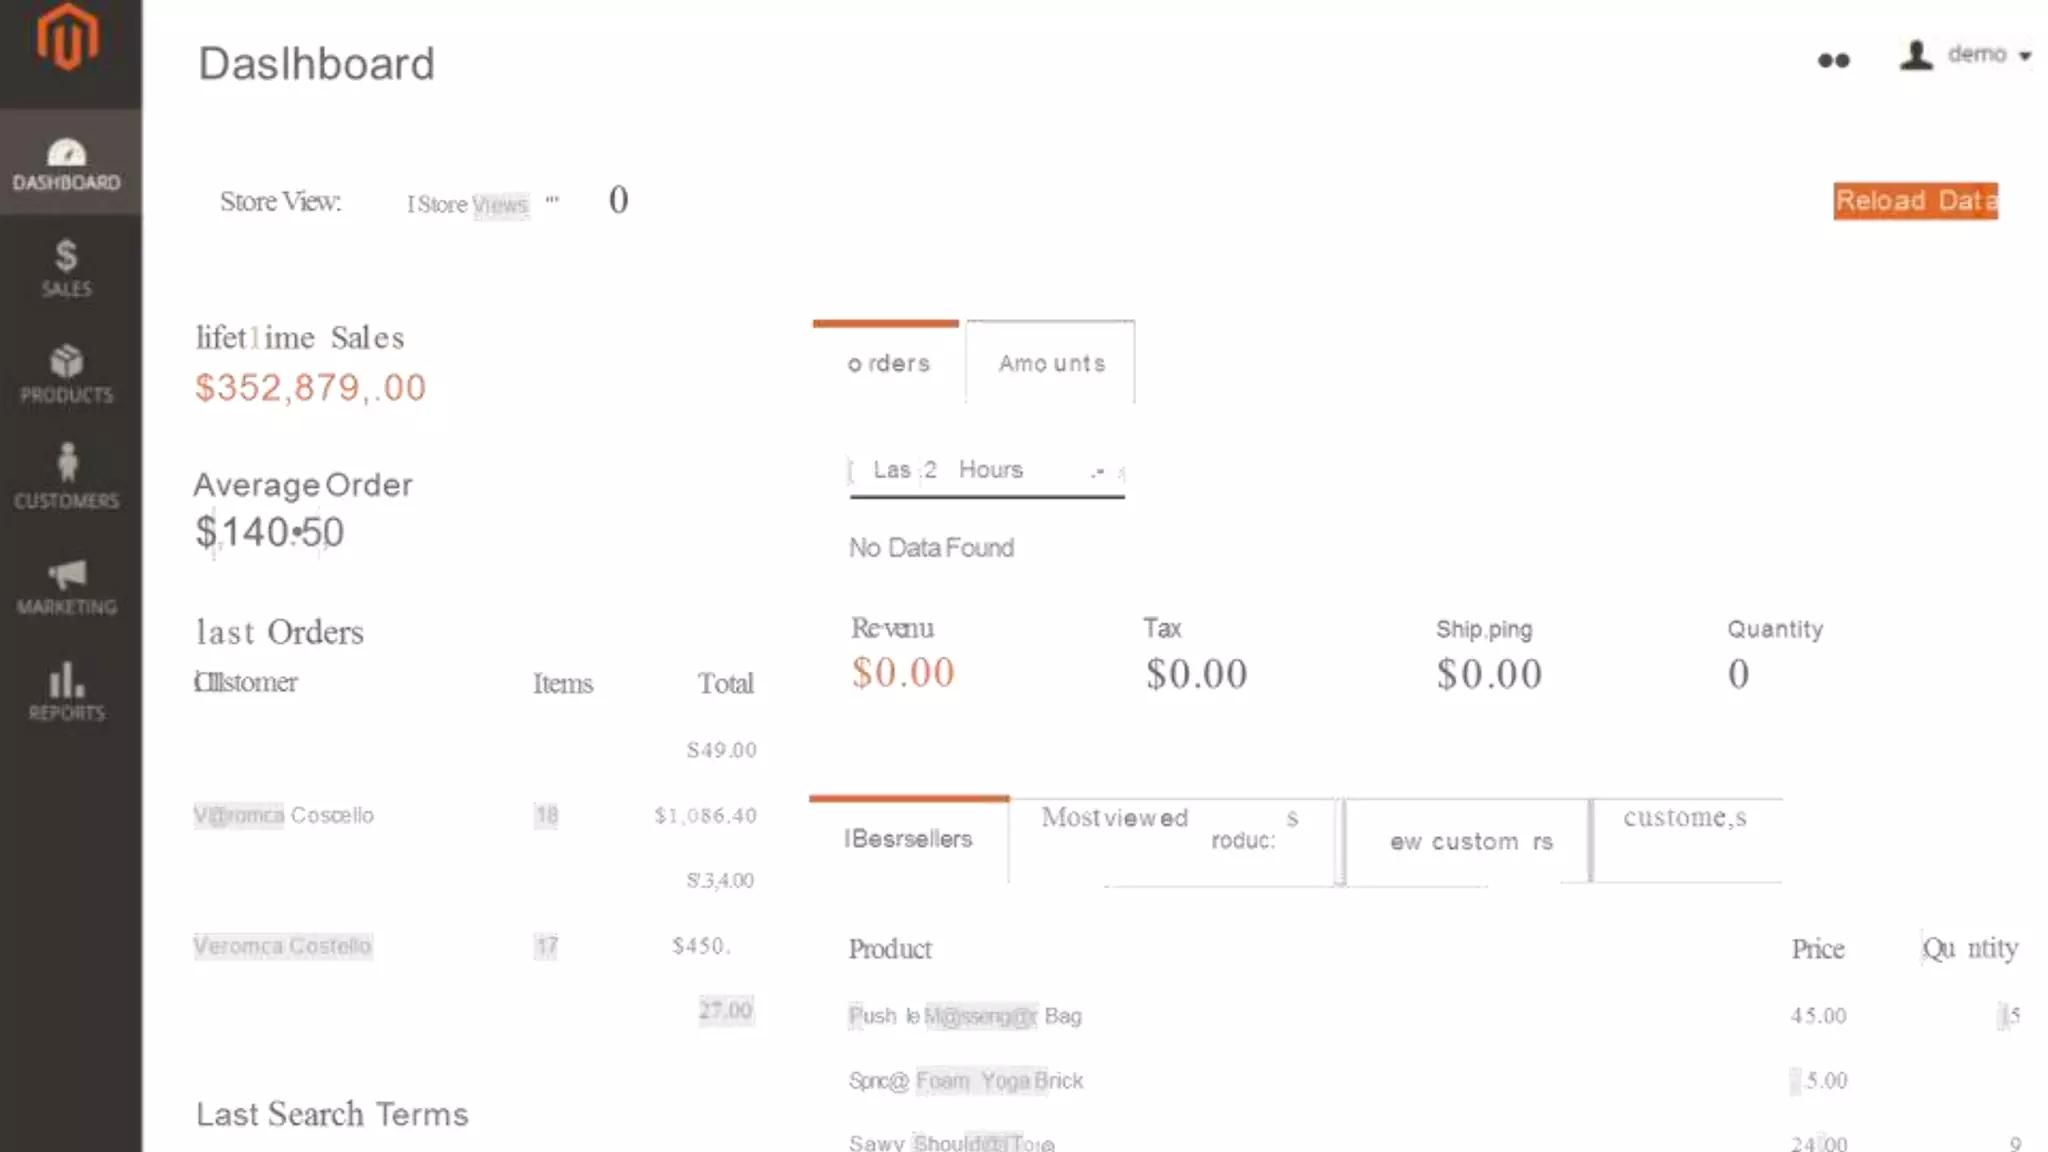Switch to the Amounts chart tab
The height and width of the screenshot is (1152, 2048).
tap(1051, 364)
